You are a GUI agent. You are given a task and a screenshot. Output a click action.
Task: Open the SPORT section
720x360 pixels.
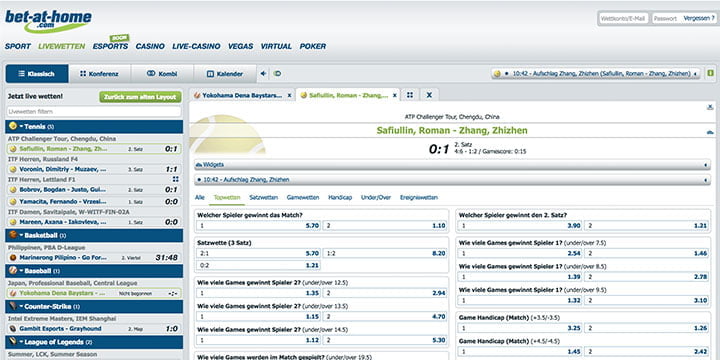[x=18, y=46]
